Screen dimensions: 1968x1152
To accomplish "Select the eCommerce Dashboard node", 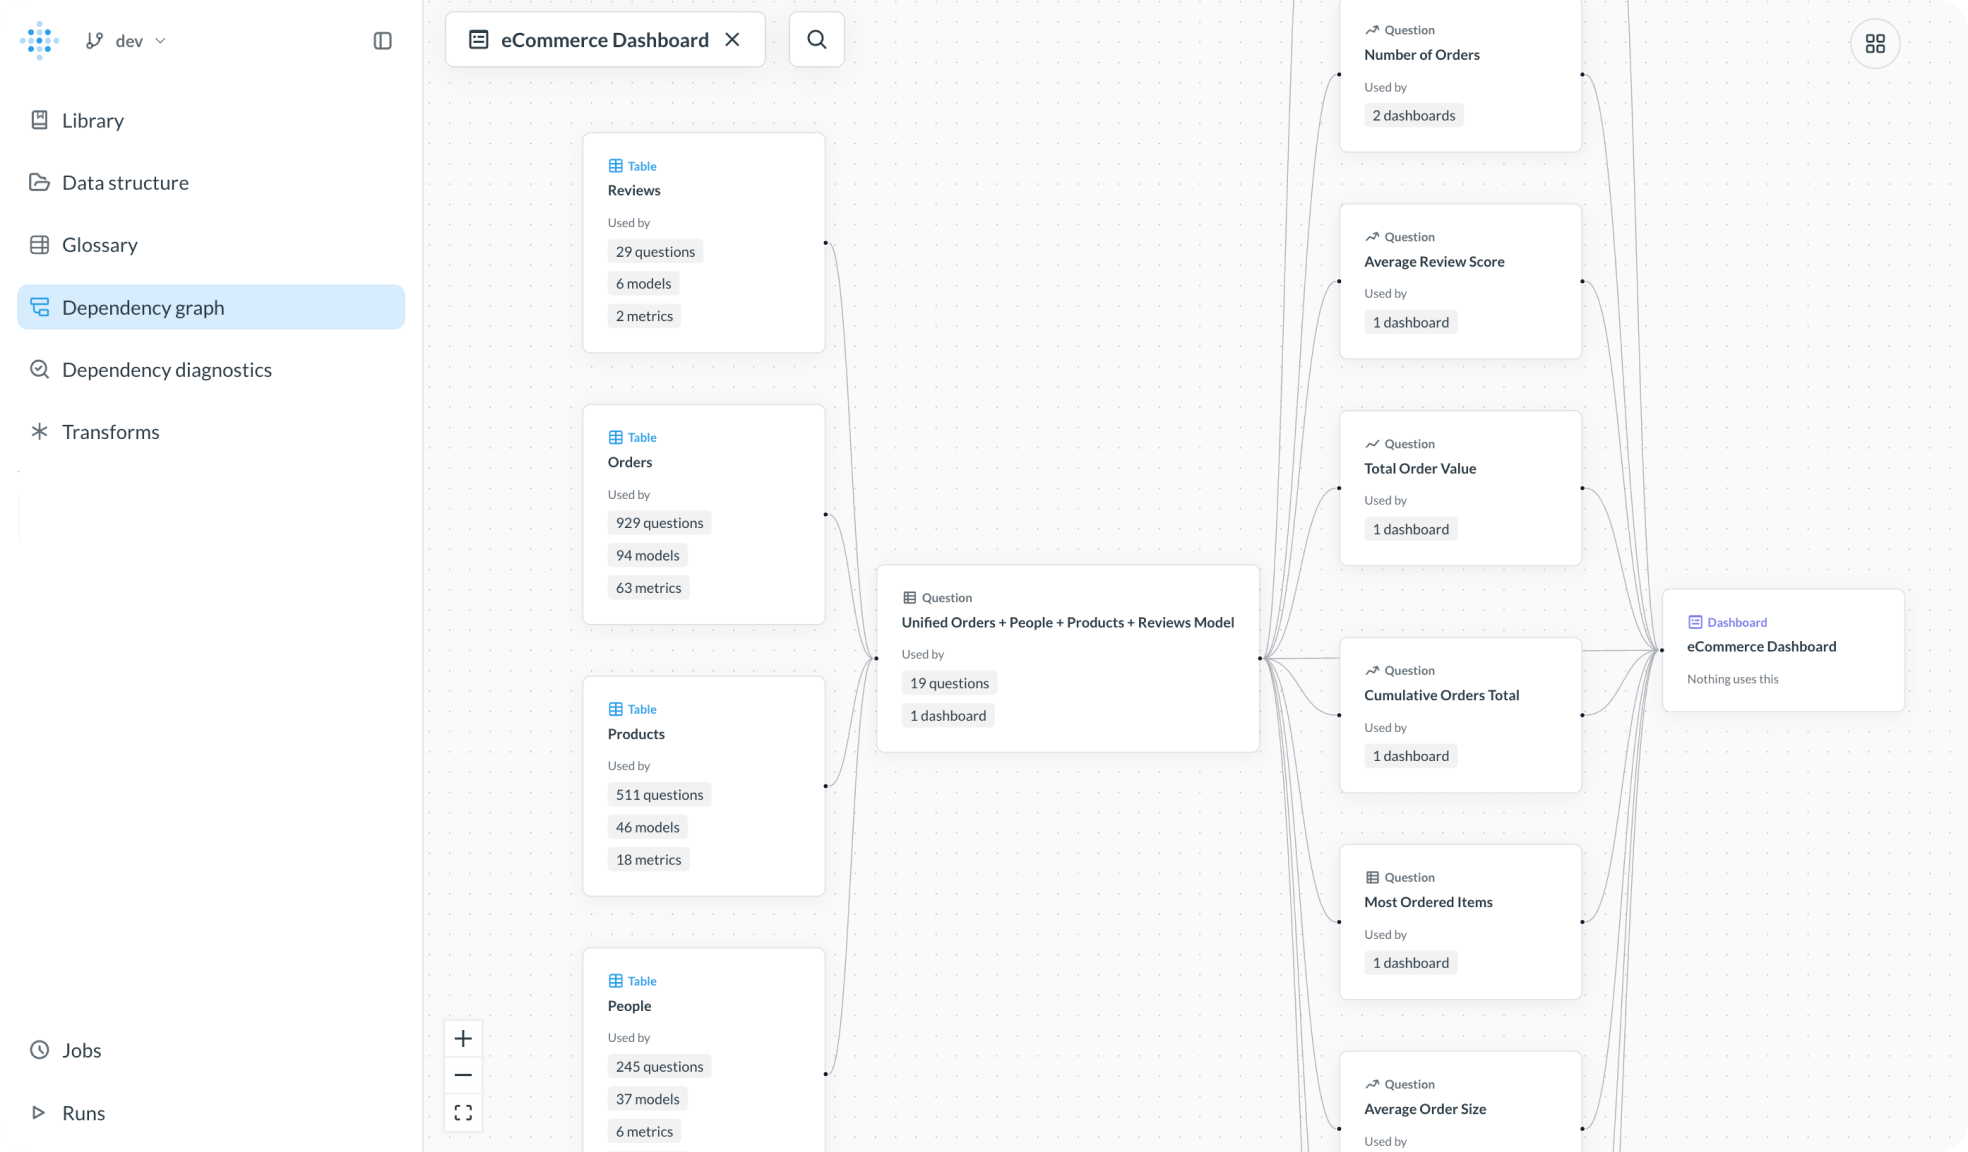I will point(1783,649).
